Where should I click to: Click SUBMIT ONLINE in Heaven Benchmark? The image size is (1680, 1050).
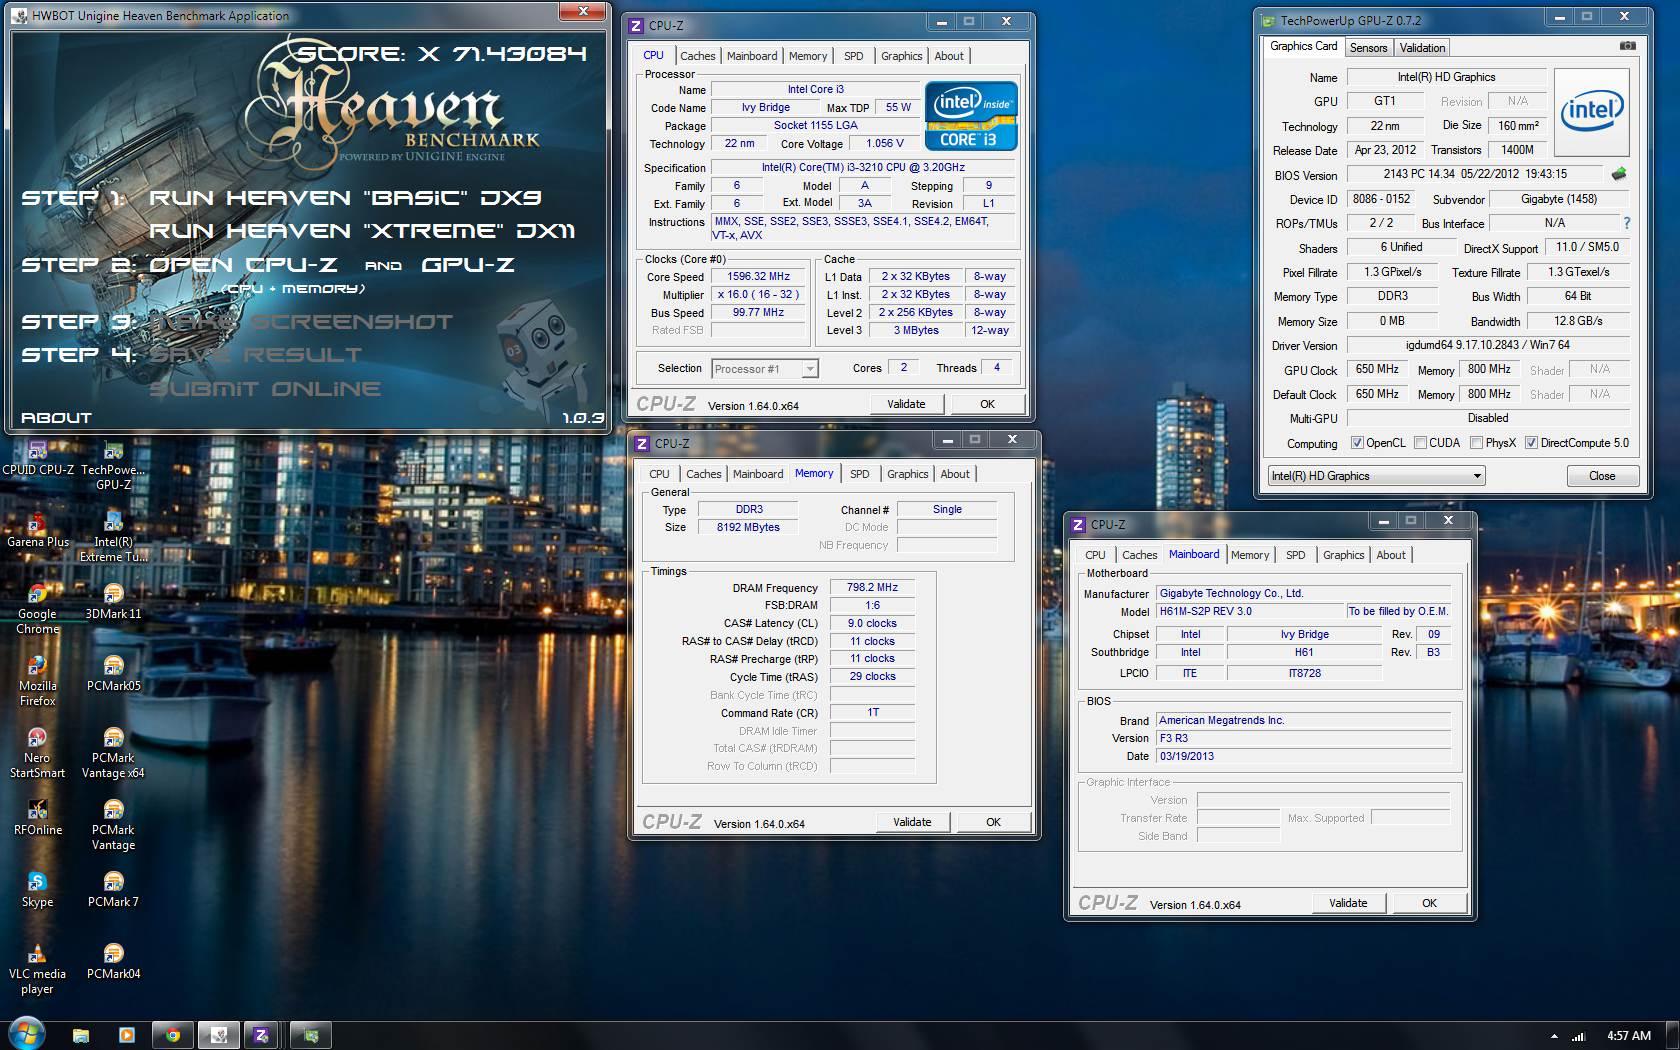(266, 389)
